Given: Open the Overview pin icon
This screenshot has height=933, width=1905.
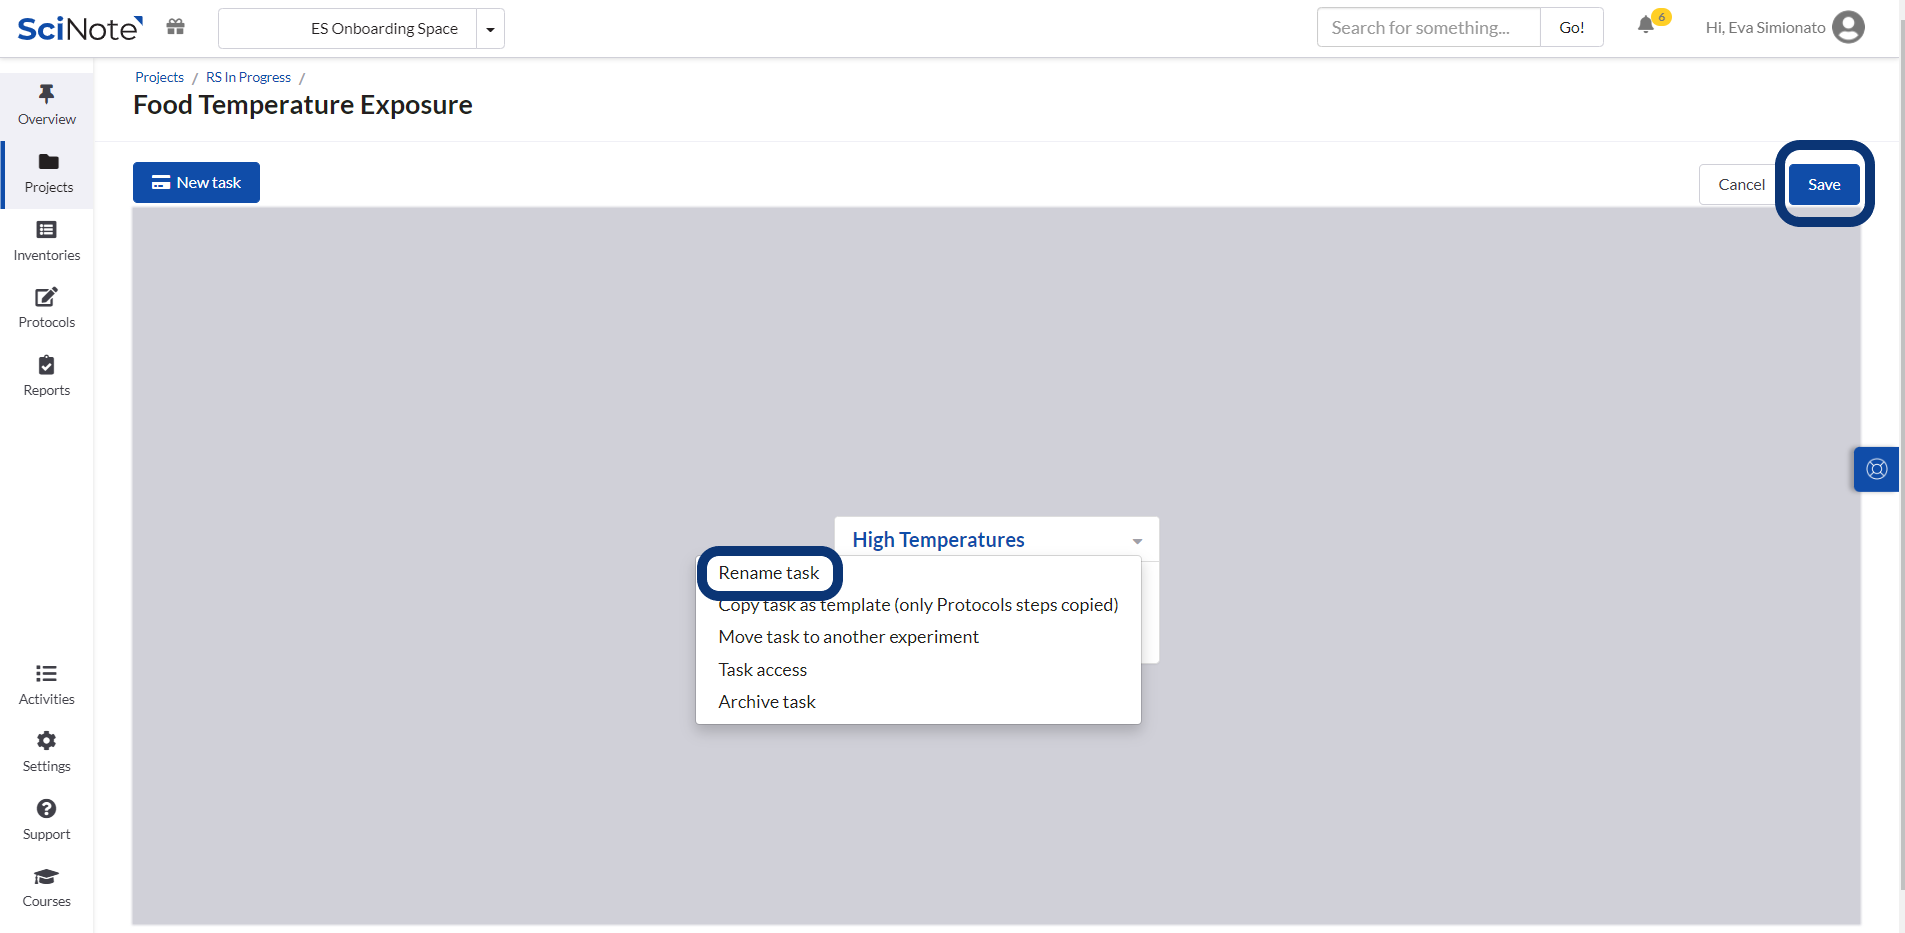Looking at the screenshot, I should pyautogui.click(x=46, y=95).
